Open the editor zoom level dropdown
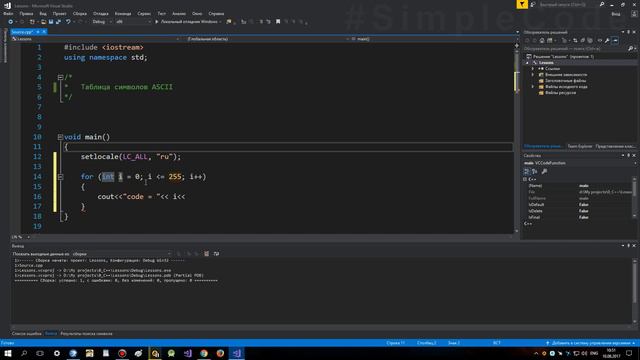 pos(21,237)
